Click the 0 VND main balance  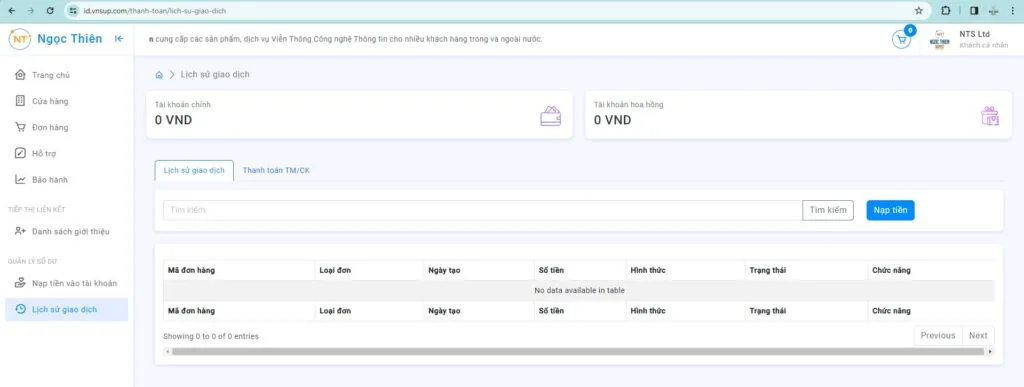(173, 120)
